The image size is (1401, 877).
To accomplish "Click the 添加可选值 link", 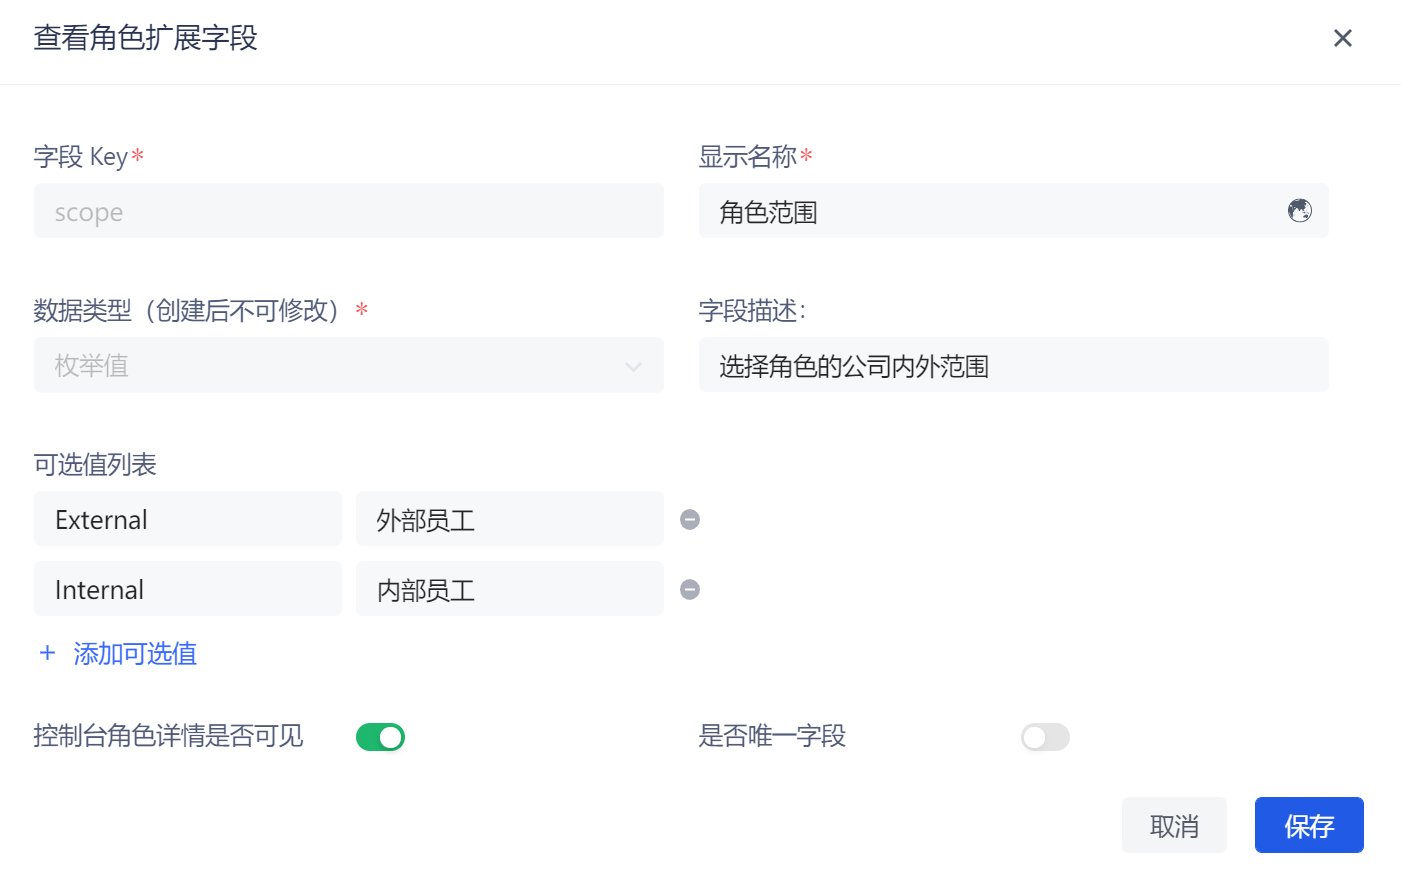I will 135,654.
